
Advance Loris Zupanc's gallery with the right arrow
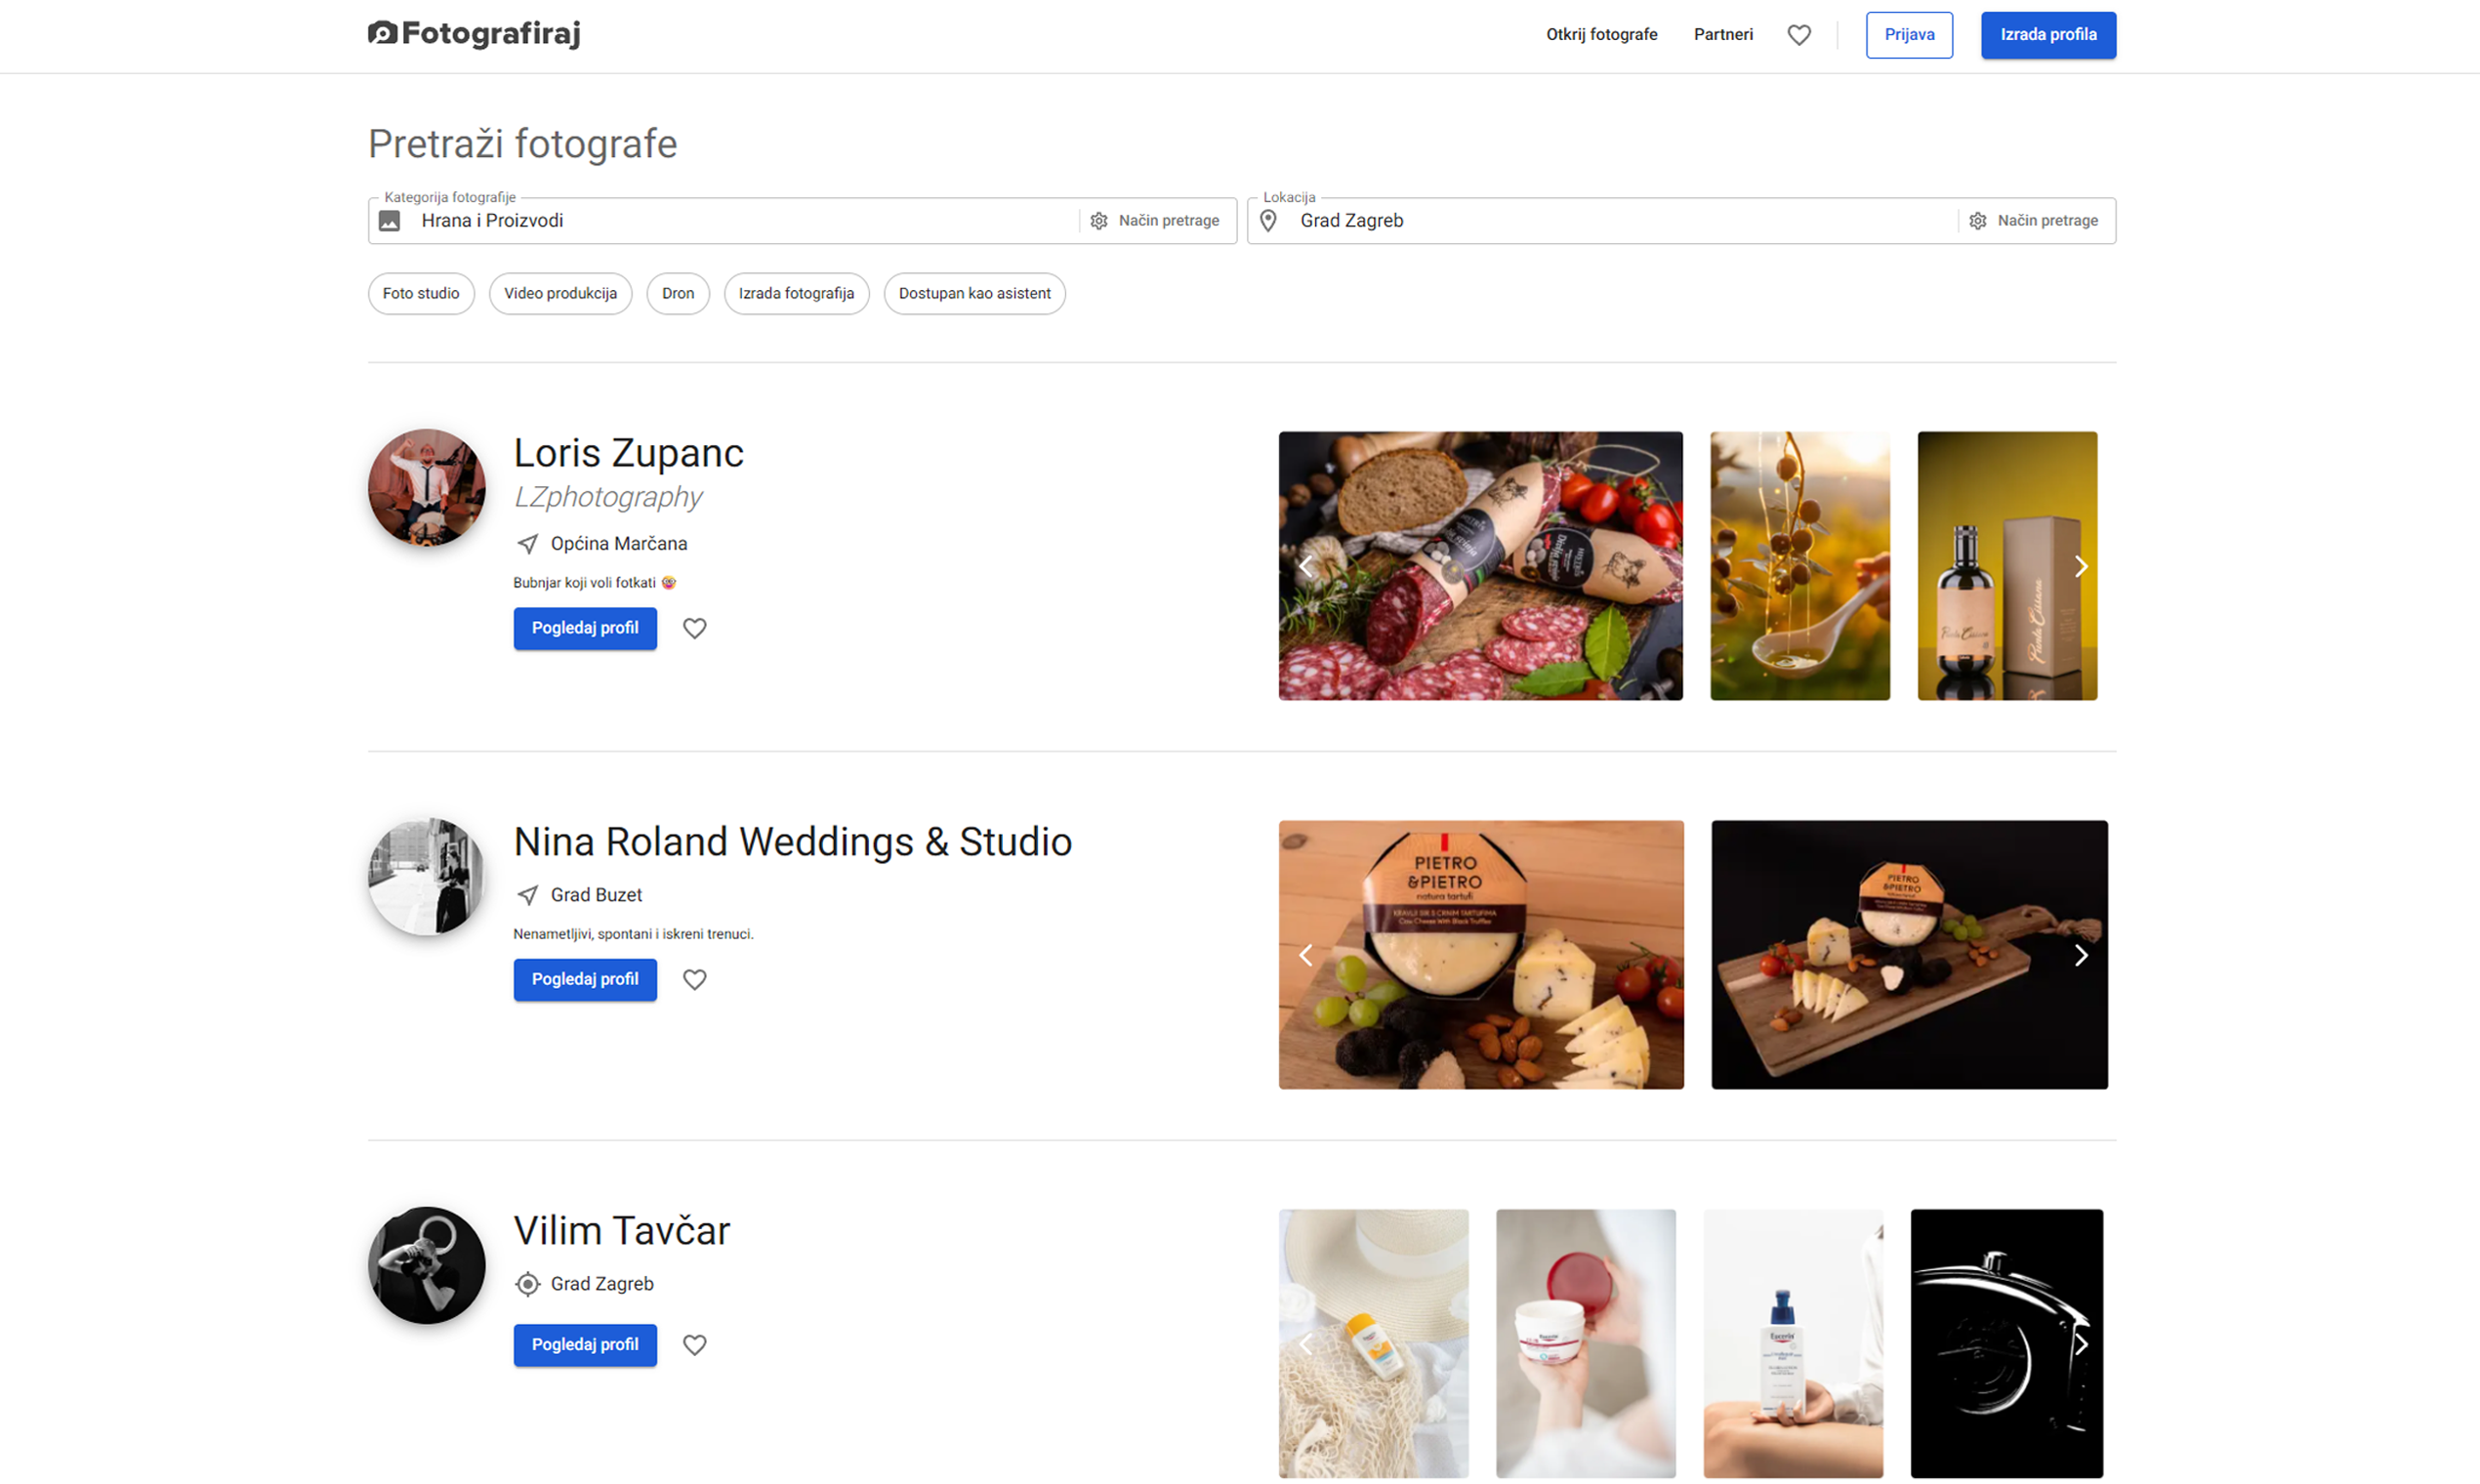click(2082, 566)
